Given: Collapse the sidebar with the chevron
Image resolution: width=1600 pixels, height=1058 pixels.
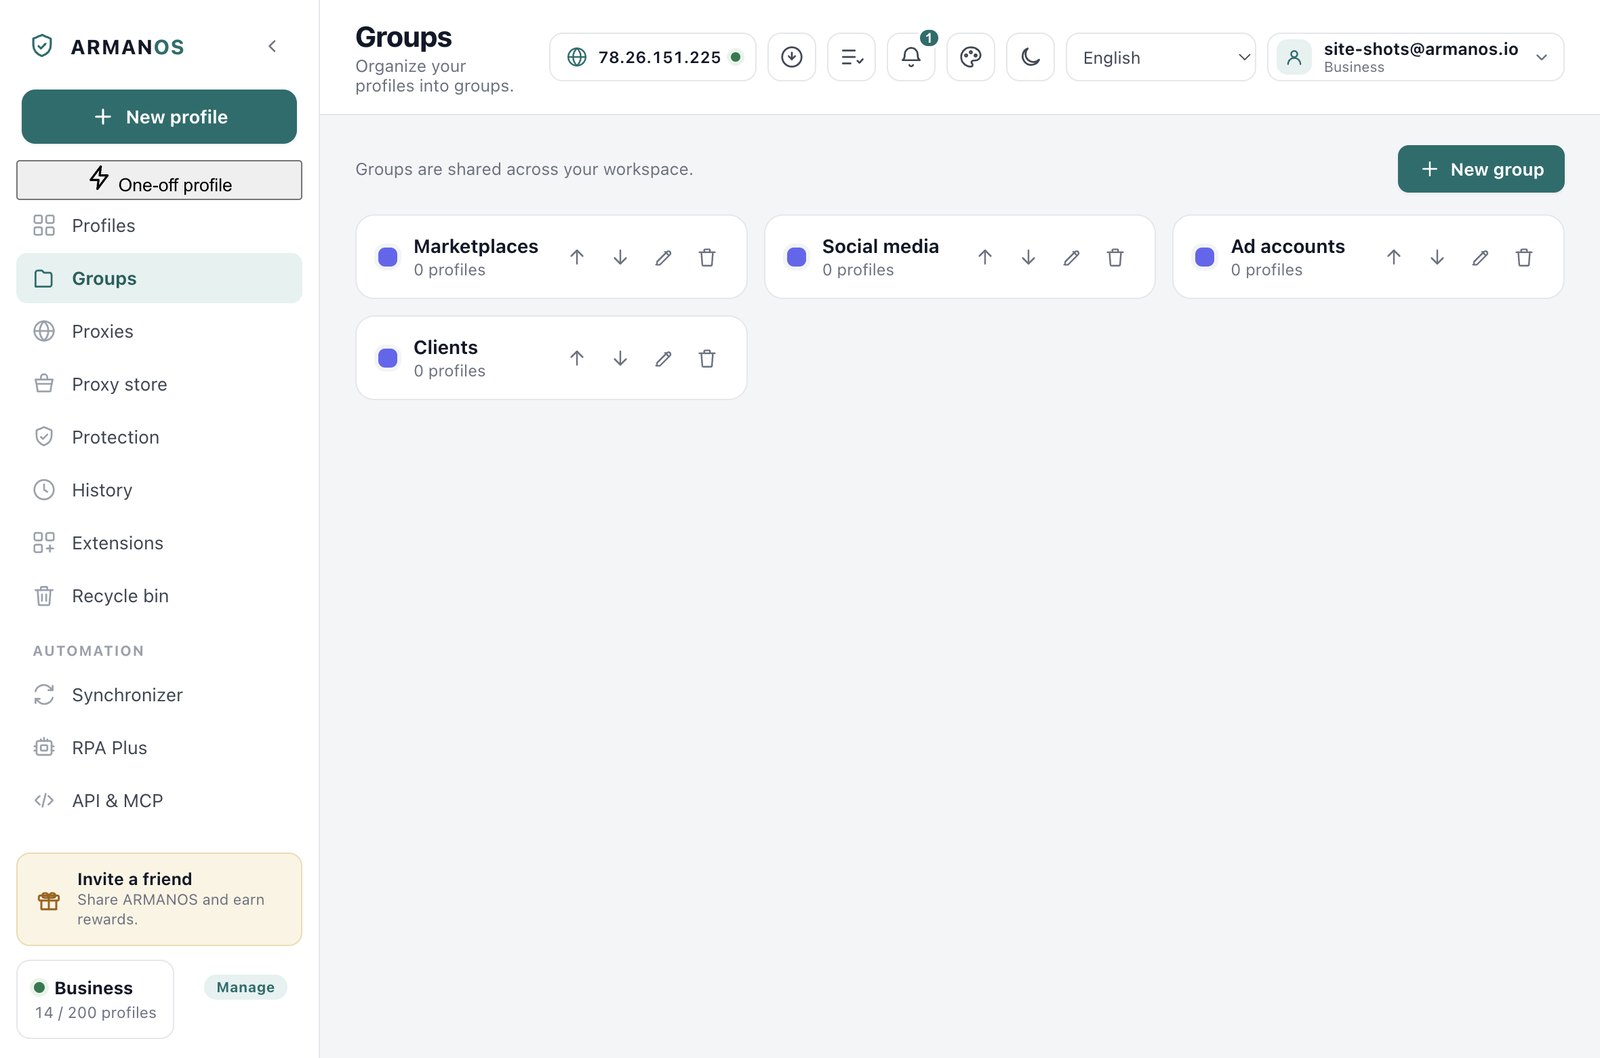Looking at the screenshot, I should click(x=272, y=46).
